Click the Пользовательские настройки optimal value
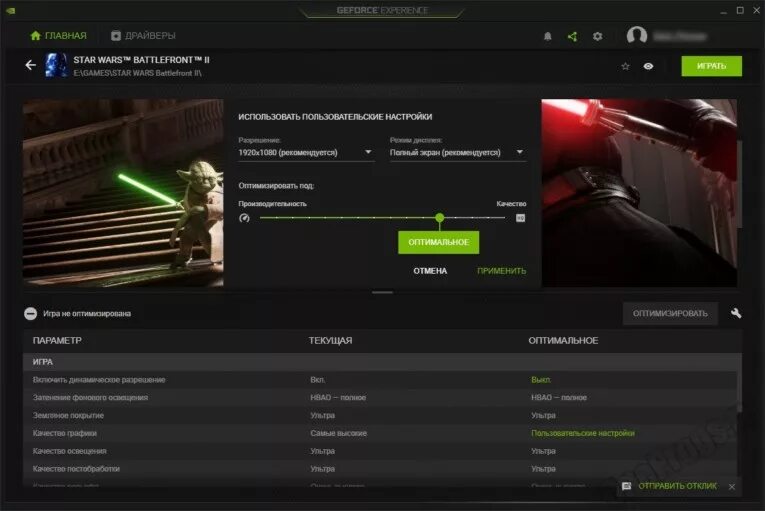Viewport: 765px width, 511px height. 583,433
